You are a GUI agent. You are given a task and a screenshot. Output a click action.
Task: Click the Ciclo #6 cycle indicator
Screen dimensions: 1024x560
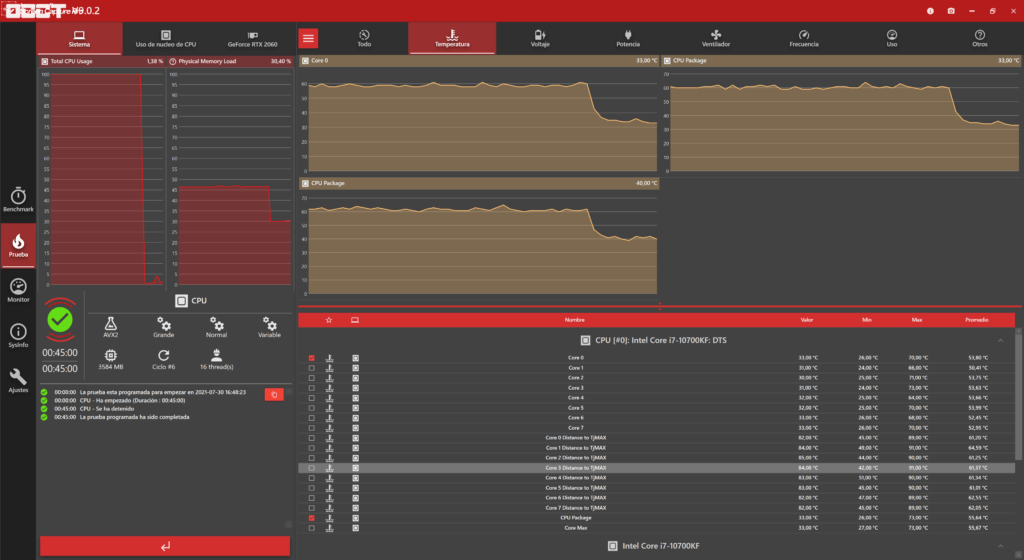[163, 359]
